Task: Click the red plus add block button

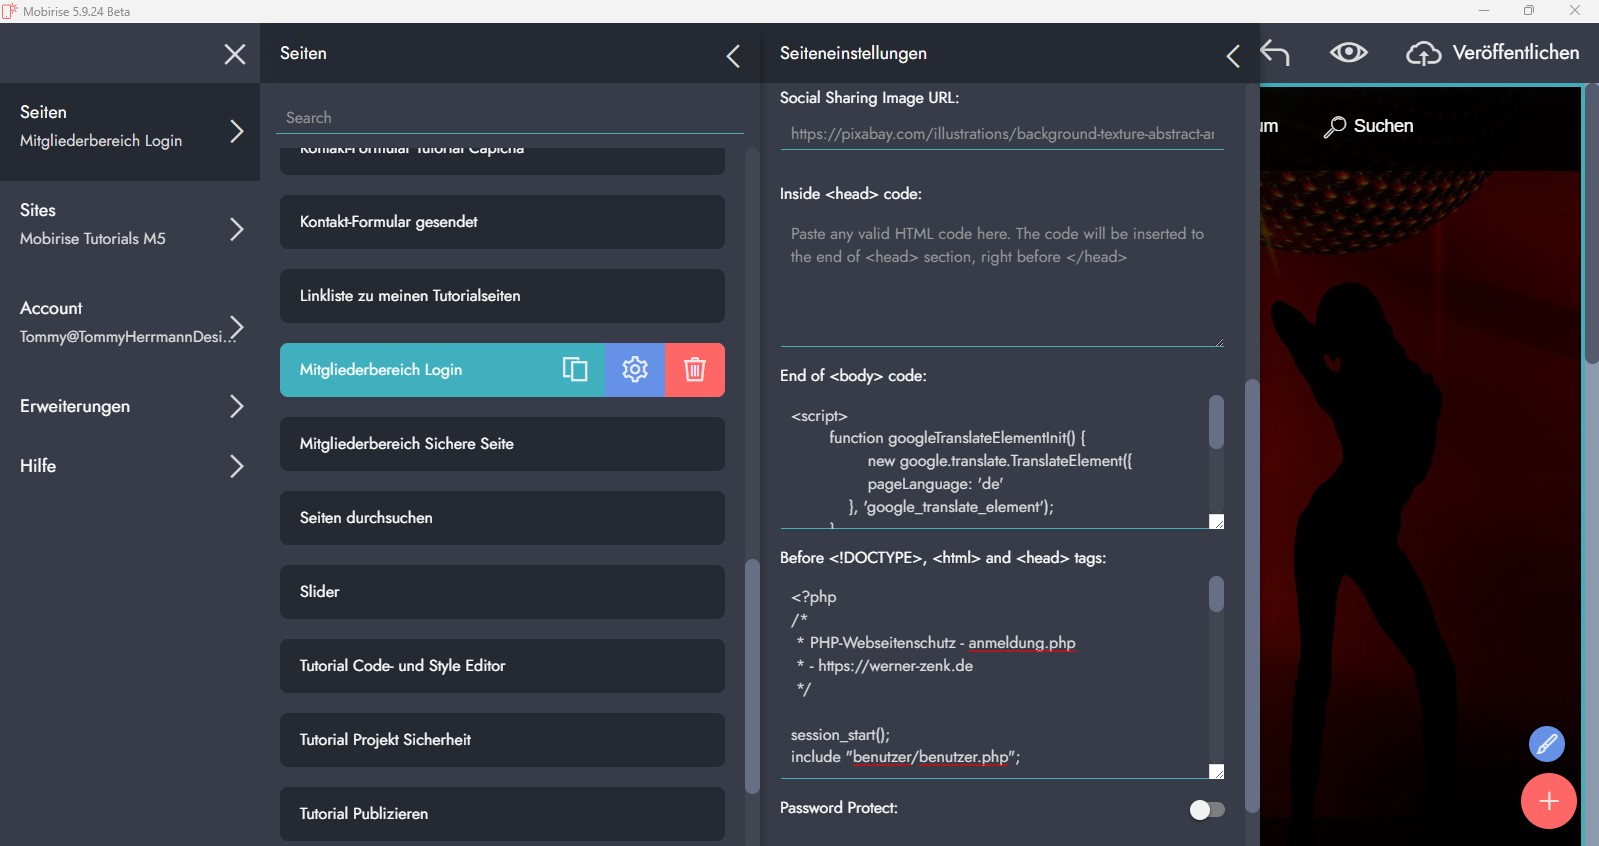Action: (x=1548, y=801)
